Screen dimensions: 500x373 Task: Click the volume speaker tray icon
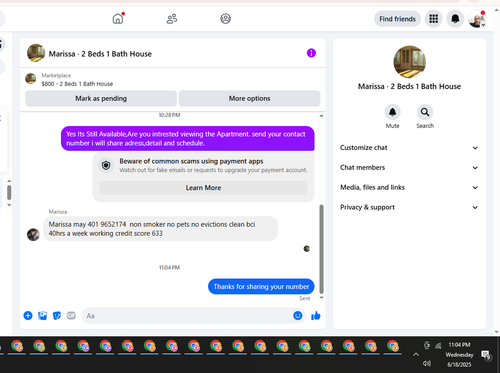tap(427, 364)
